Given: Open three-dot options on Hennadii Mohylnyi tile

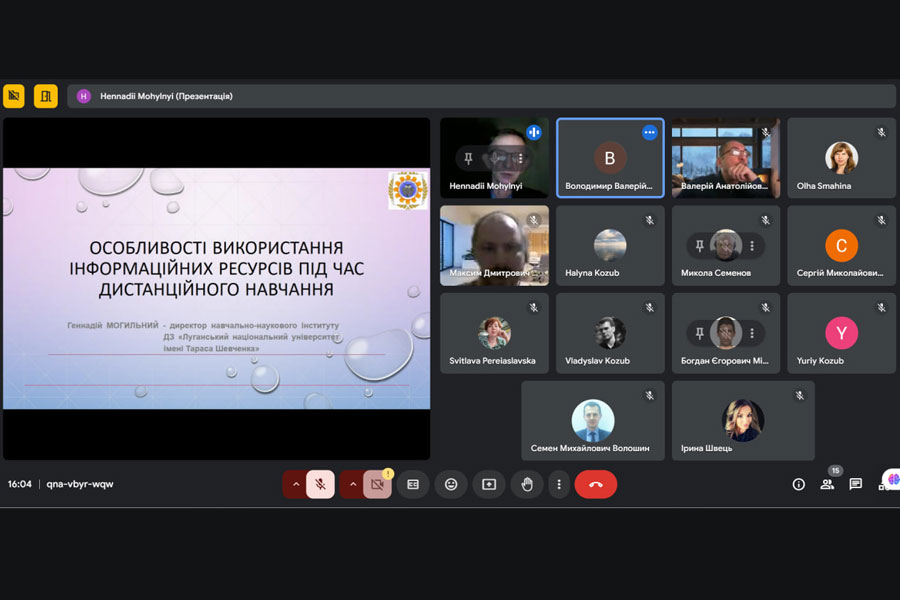Looking at the screenshot, I should pyautogui.click(x=520, y=158).
